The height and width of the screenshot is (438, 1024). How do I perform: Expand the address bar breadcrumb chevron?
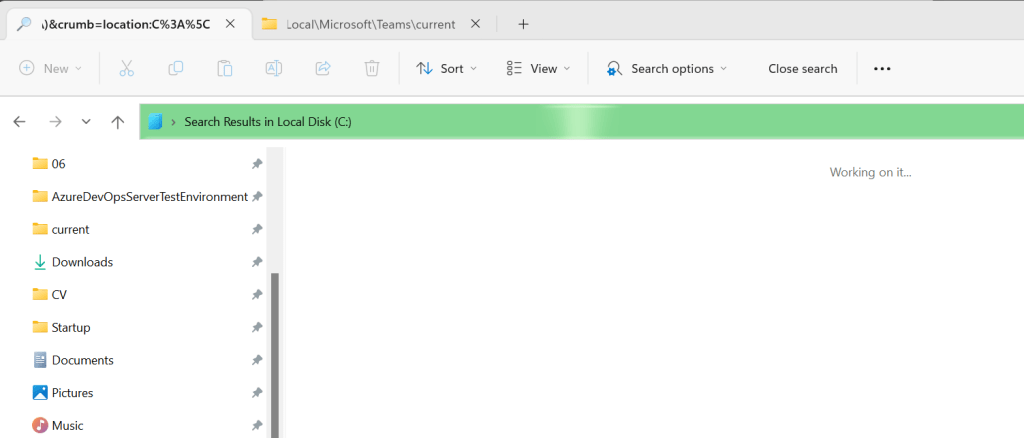coord(173,121)
